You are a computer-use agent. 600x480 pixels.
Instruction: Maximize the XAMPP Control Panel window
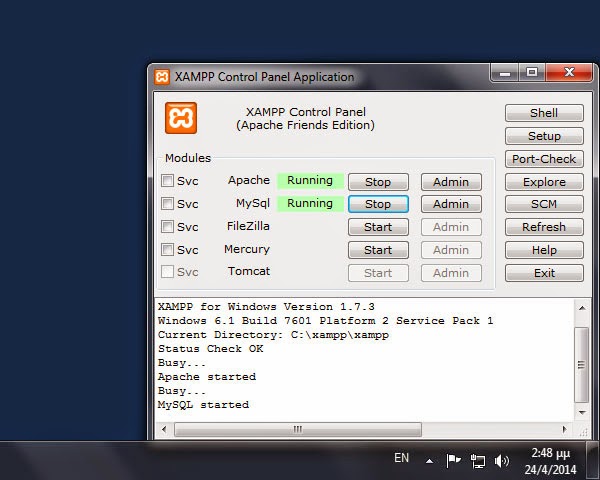pos(532,73)
